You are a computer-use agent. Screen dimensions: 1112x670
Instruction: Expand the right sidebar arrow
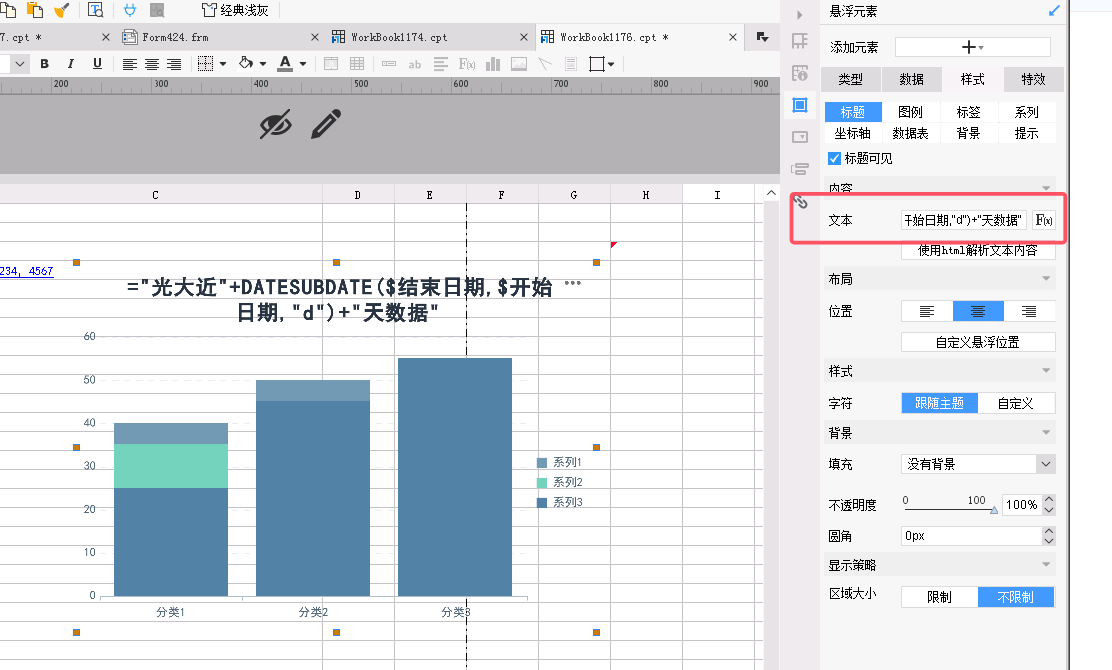(x=799, y=14)
